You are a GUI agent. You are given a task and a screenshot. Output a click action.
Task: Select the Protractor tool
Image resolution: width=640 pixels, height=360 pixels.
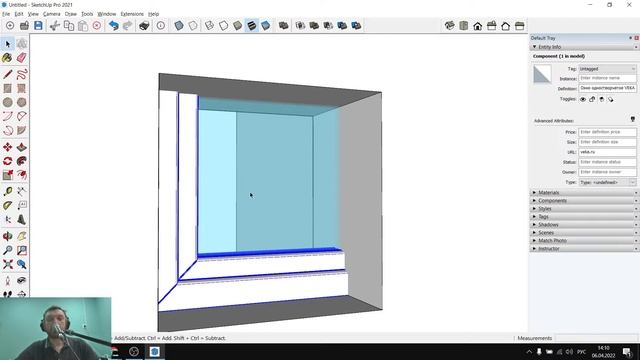click(x=7, y=205)
